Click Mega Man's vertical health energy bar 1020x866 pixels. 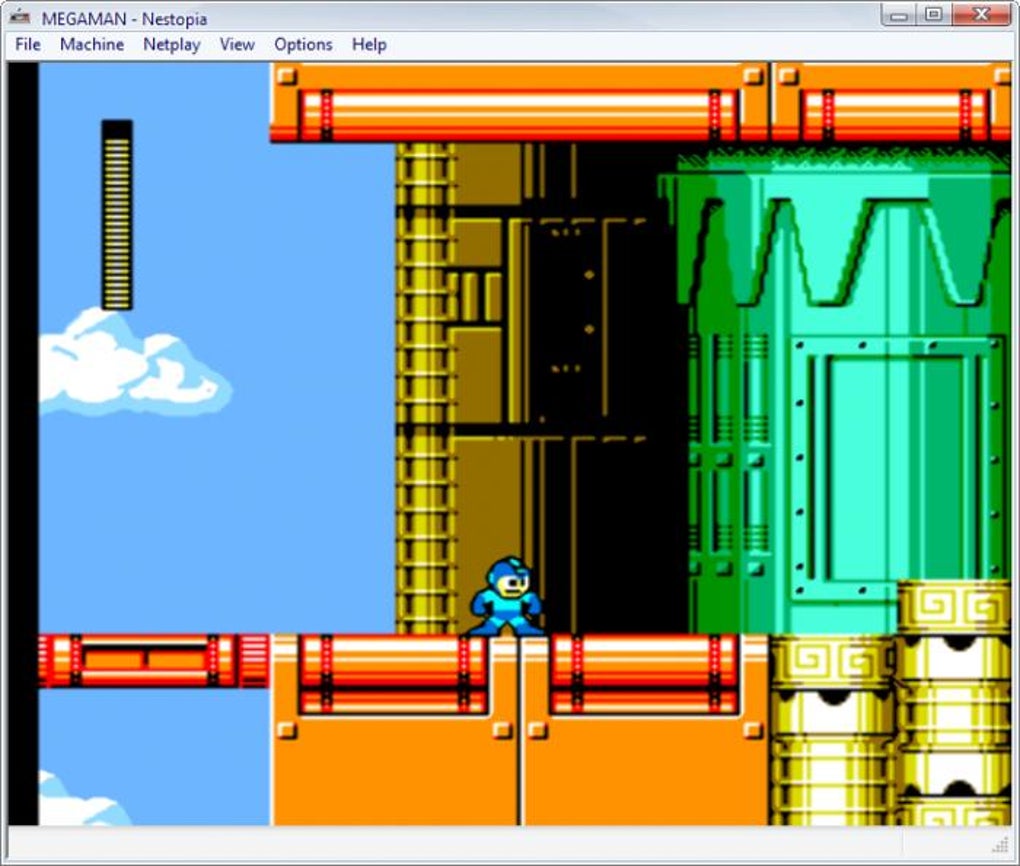point(117,215)
